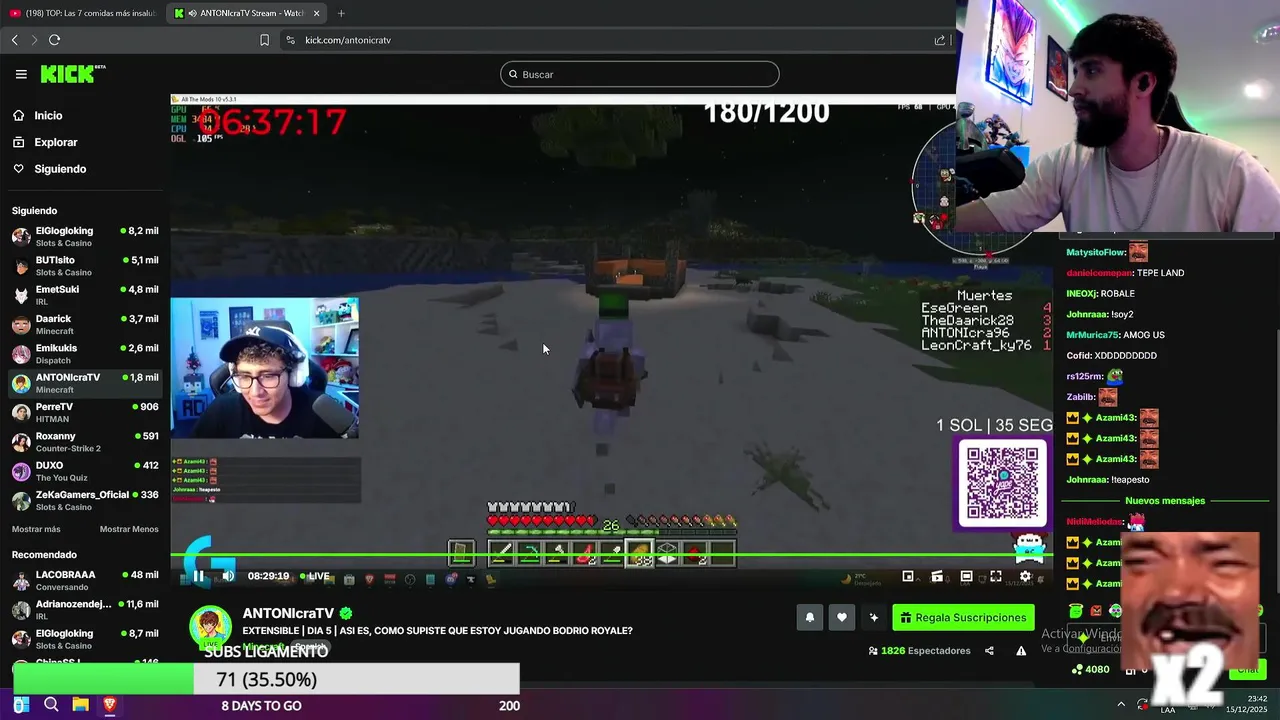Open ANTONIcraTV channel avatar
Image resolution: width=1280 pixels, height=720 pixels.
210,626
